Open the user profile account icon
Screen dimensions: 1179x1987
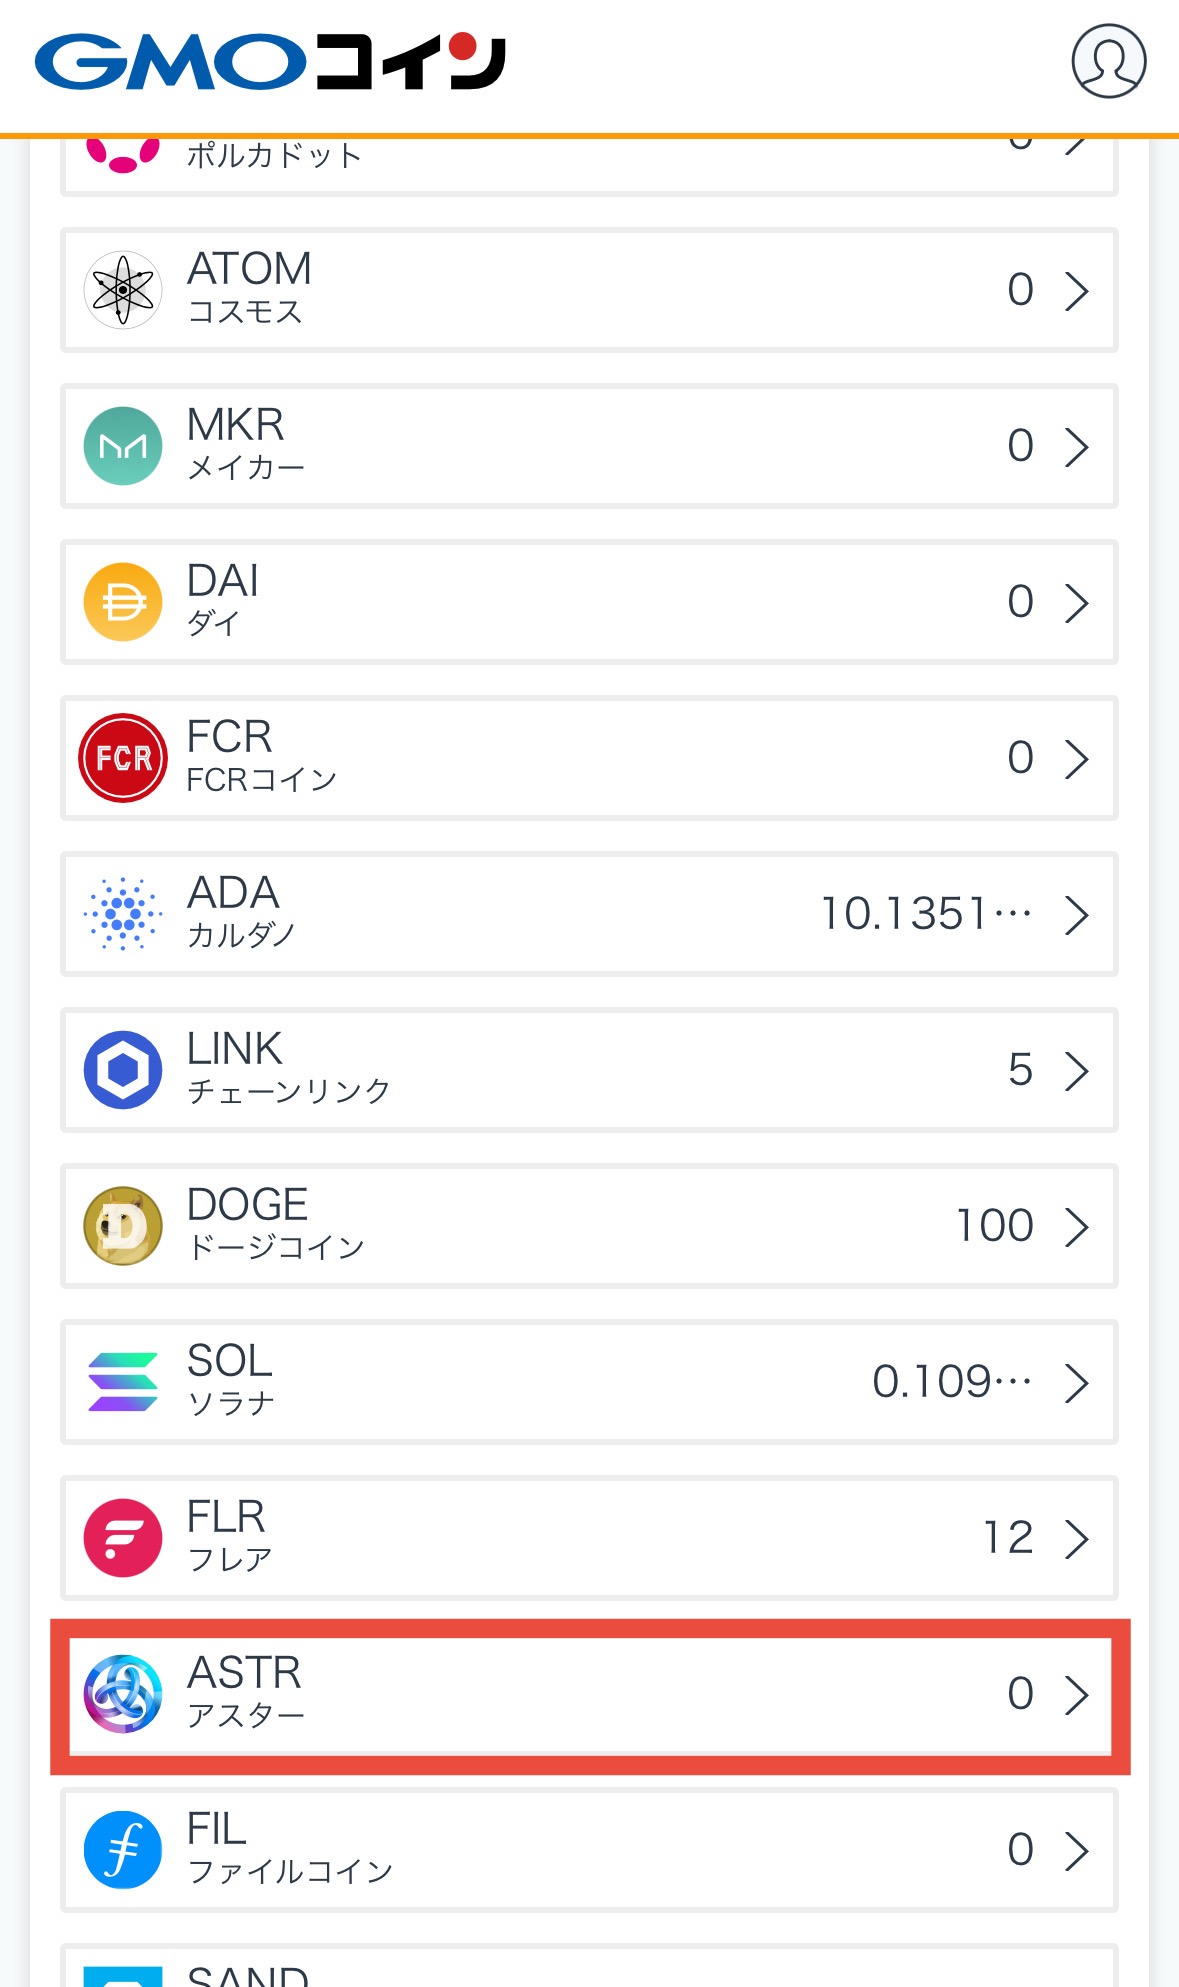pos(1108,62)
